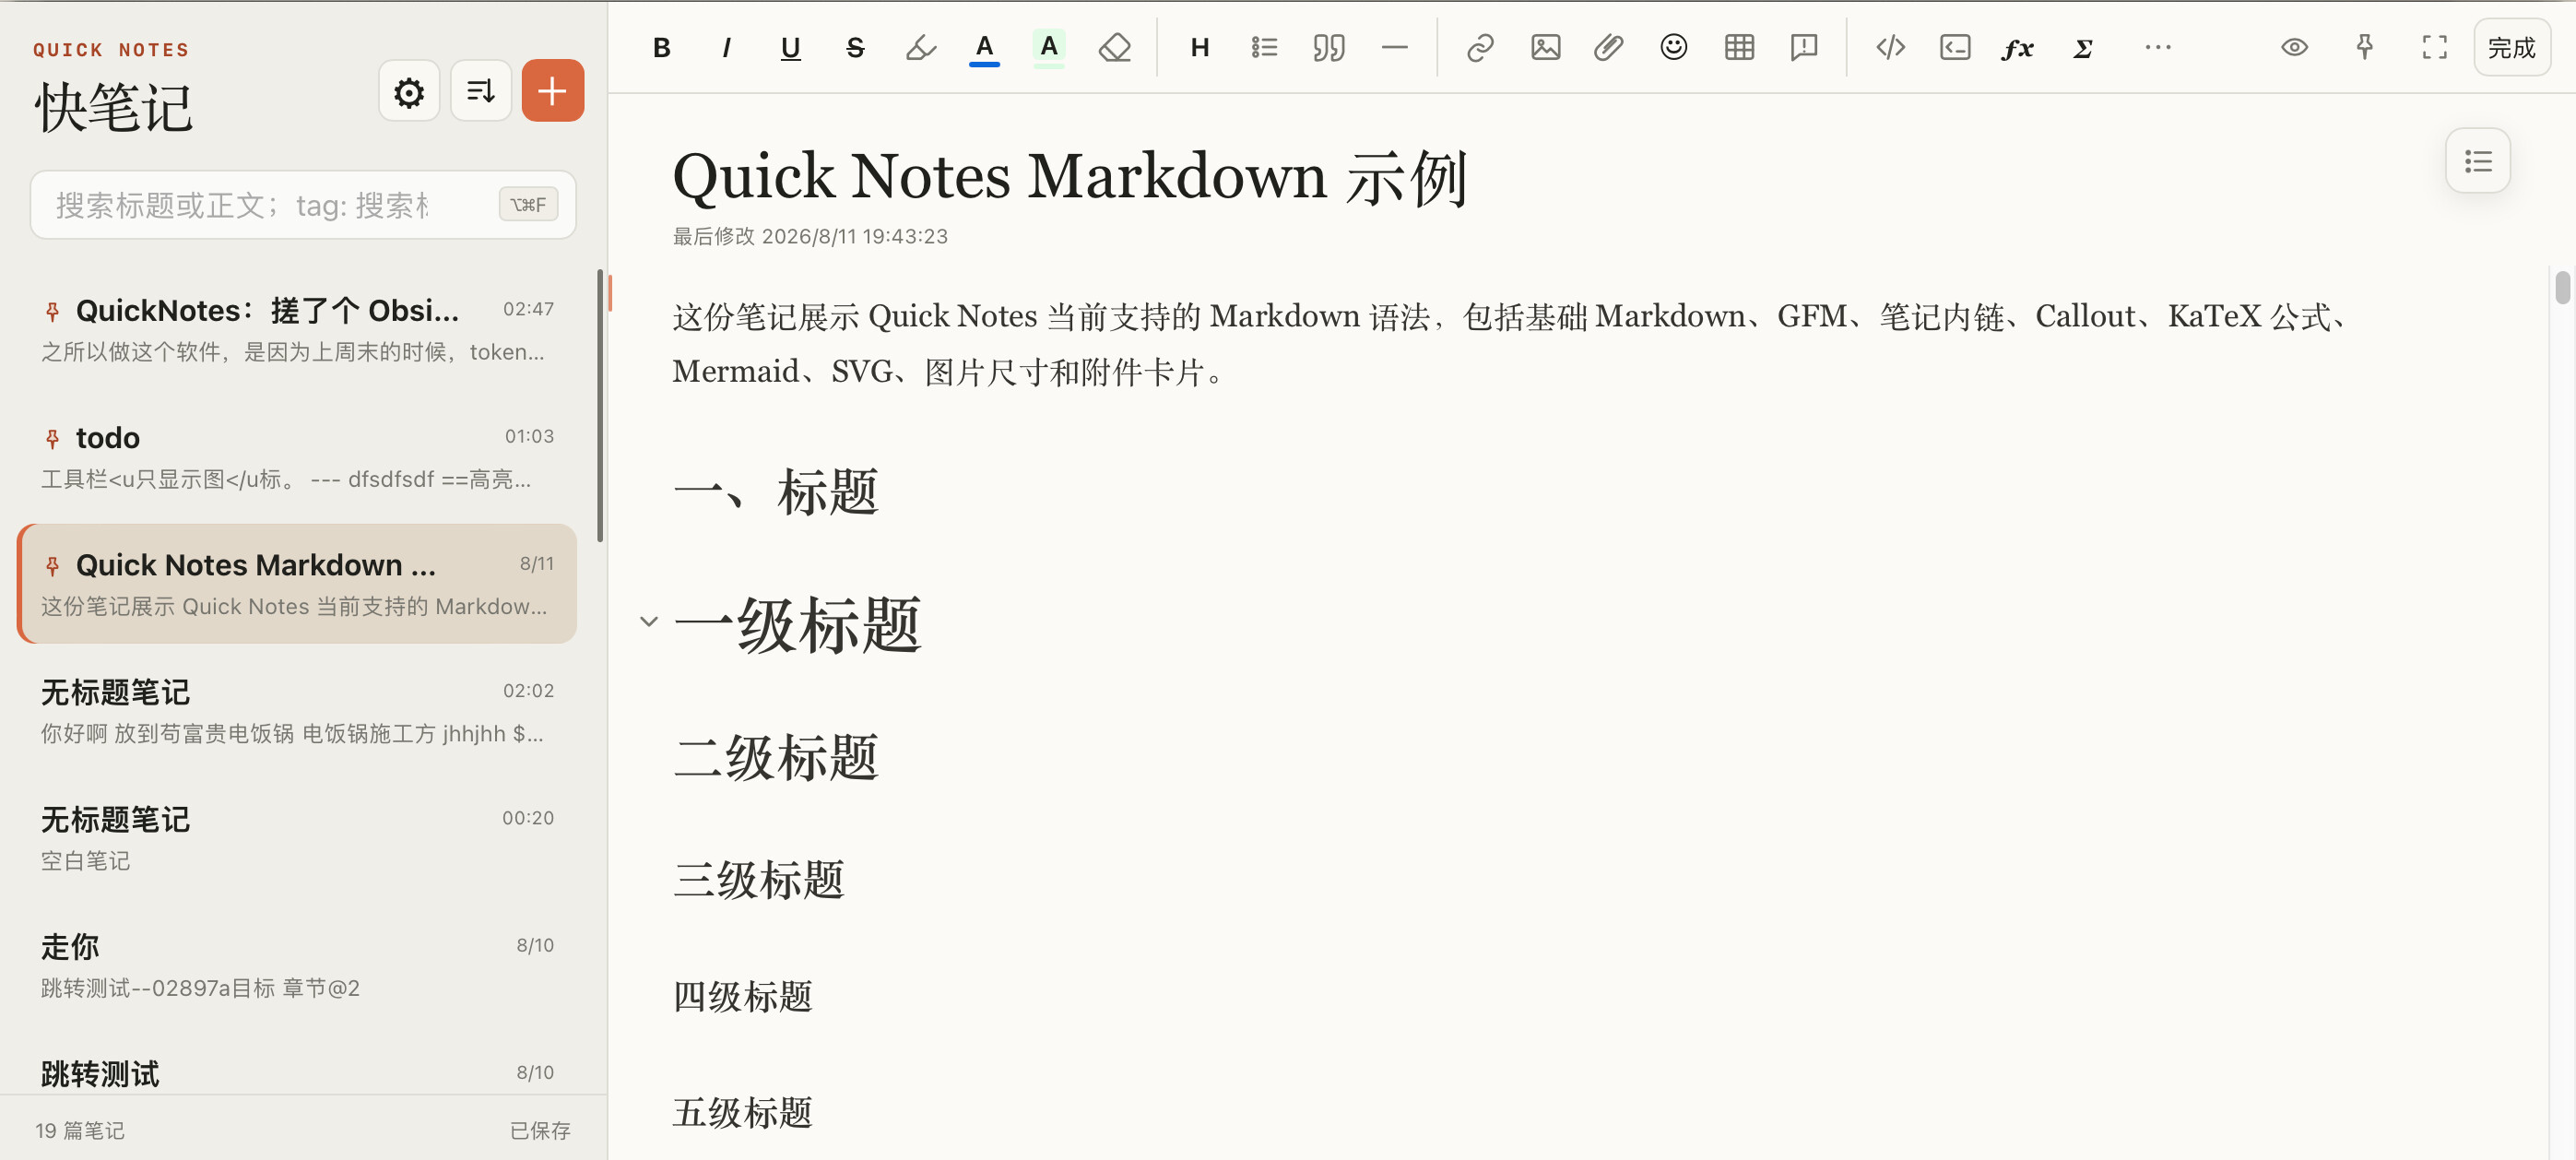2576x1160 pixels.
Task: Enter fullscreen editor mode
Action: click(x=2435, y=47)
